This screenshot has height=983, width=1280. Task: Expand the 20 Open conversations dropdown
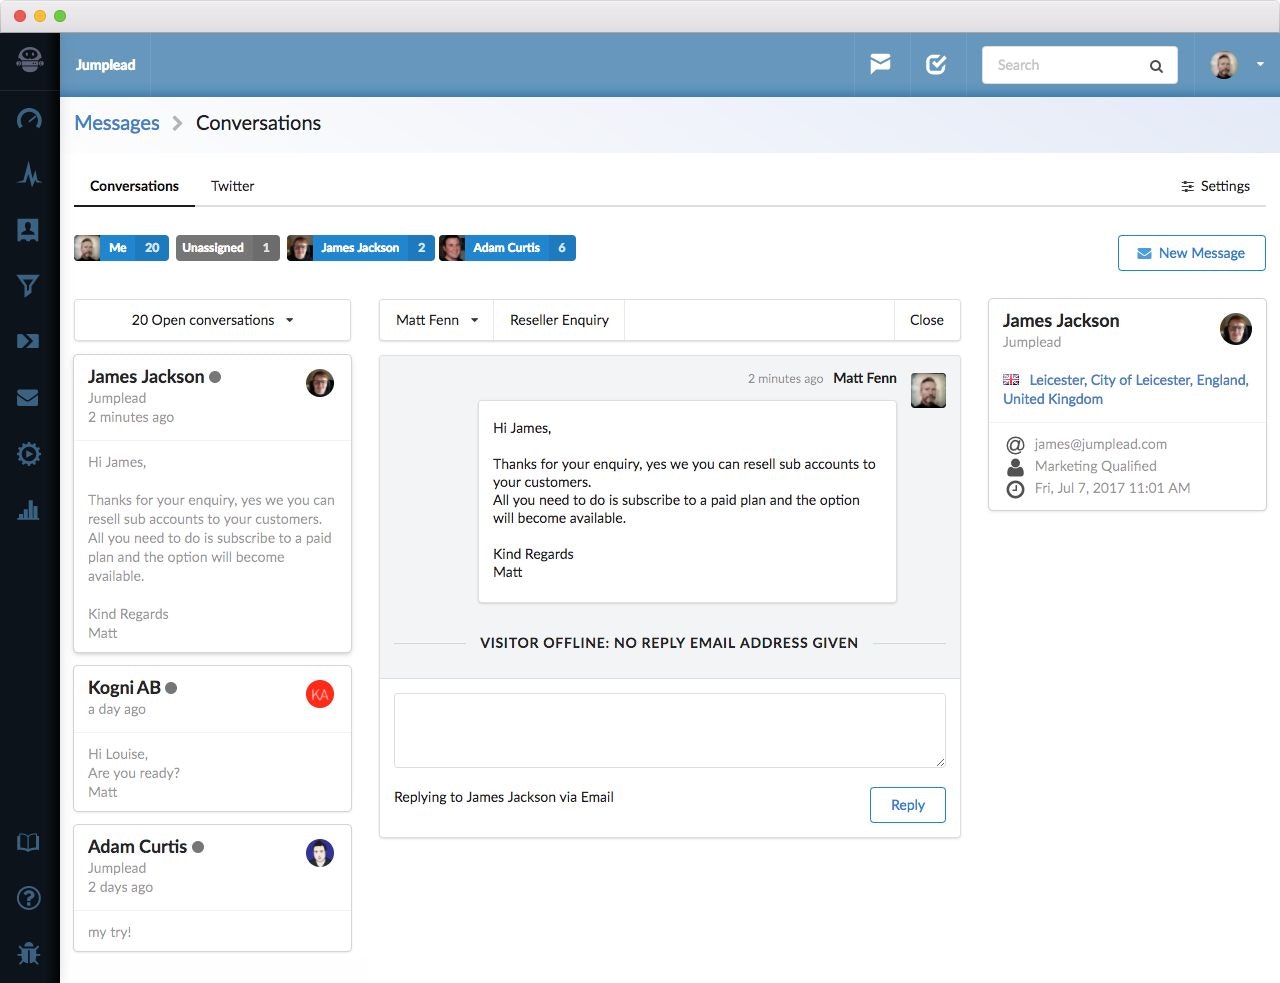pyautogui.click(x=211, y=320)
